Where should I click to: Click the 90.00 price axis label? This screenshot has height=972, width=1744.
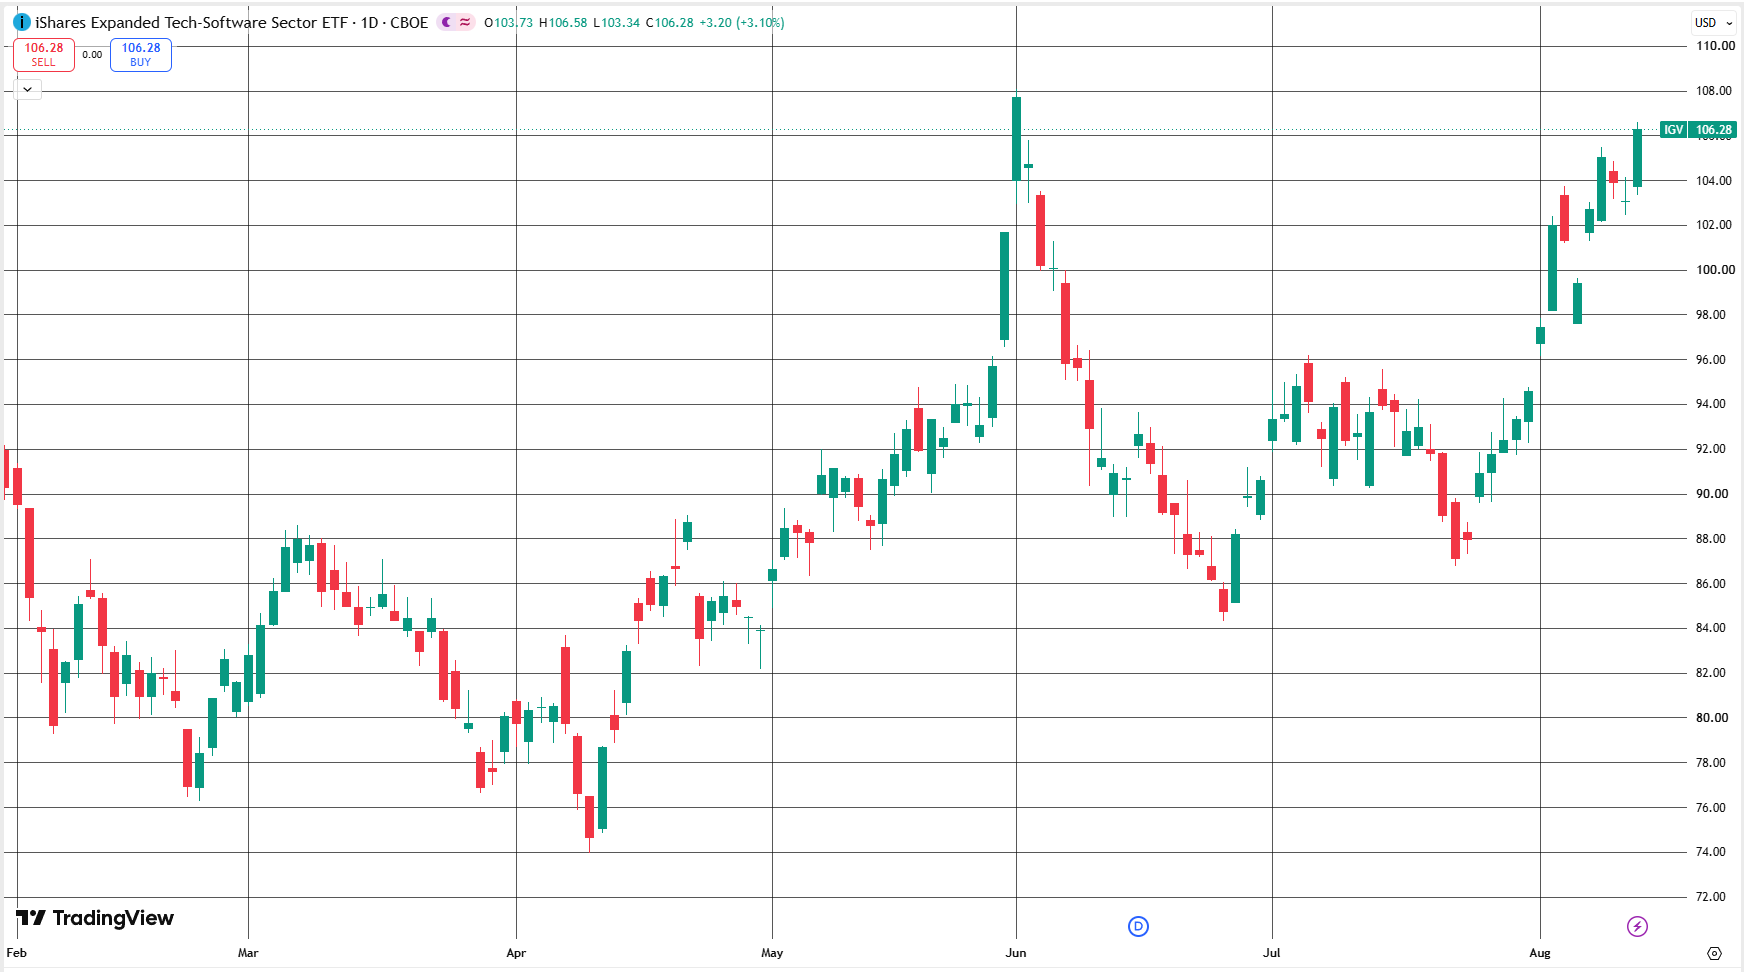tap(1711, 494)
